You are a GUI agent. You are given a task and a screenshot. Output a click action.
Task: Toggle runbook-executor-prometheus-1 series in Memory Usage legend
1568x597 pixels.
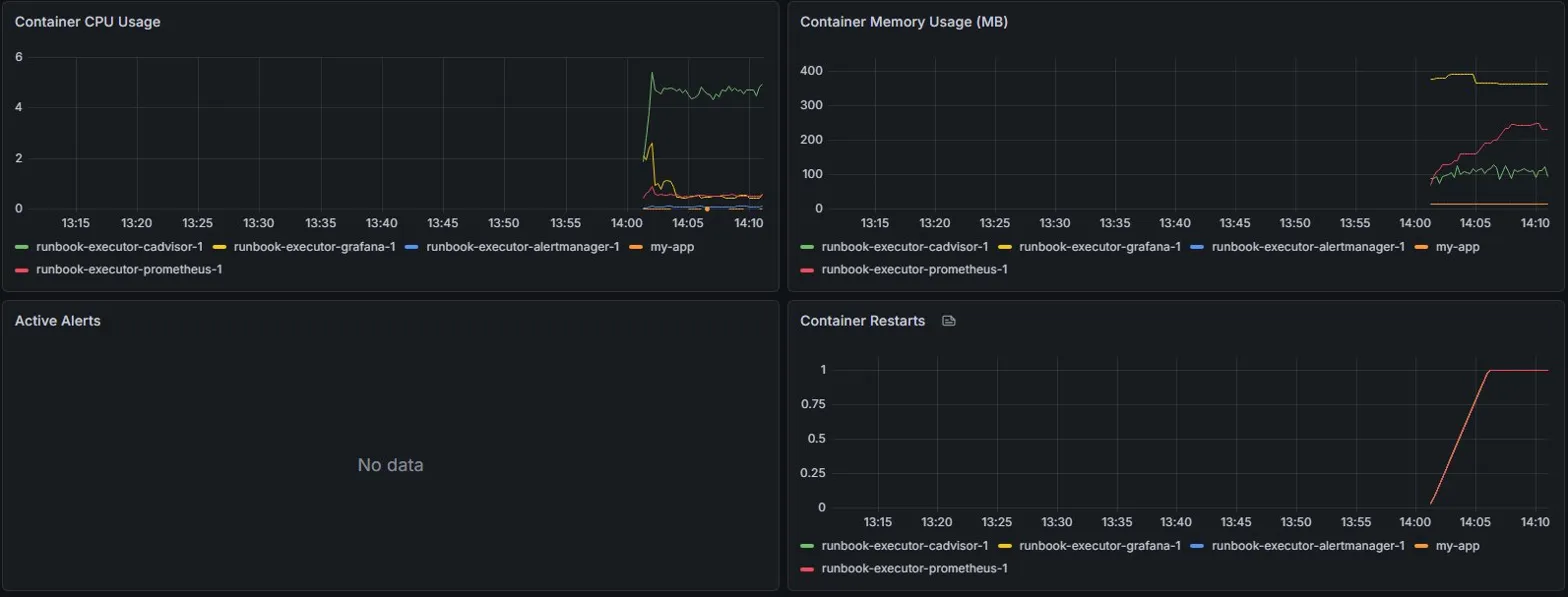tap(914, 269)
